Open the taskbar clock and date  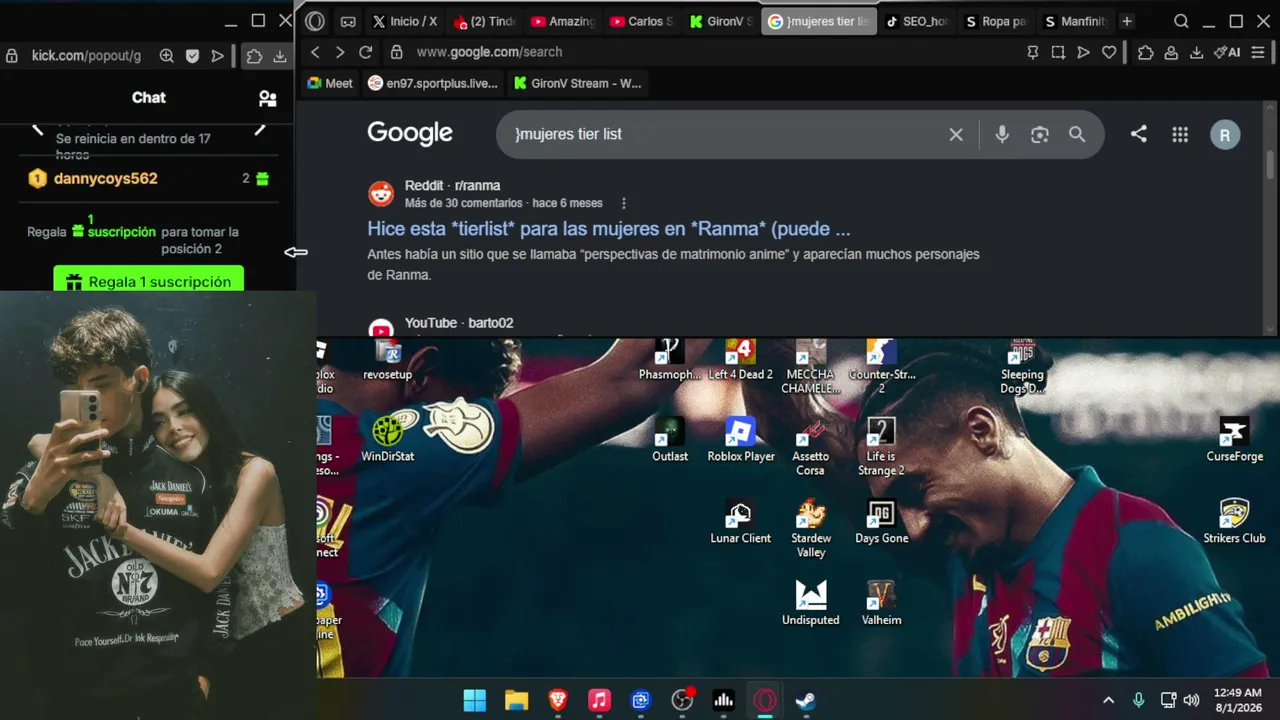pyautogui.click(x=1238, y=700)
